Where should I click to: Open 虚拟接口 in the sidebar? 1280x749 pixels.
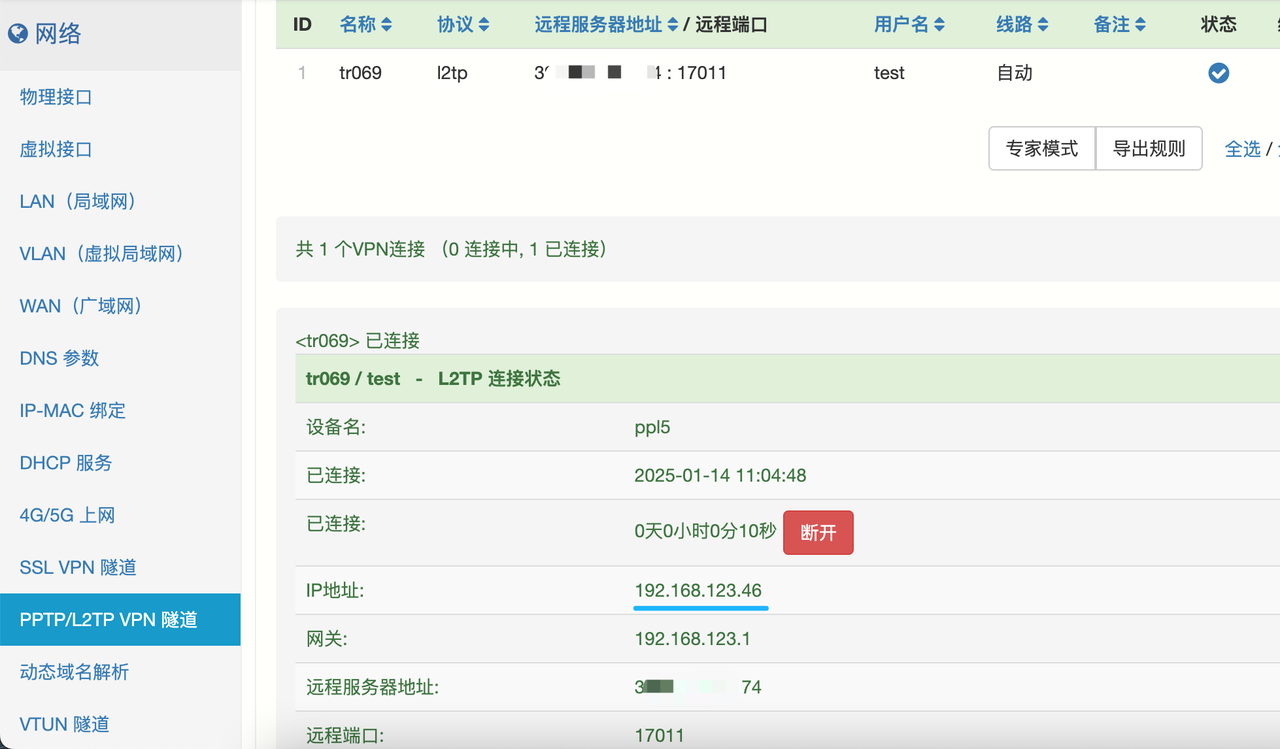click(56, 149)
